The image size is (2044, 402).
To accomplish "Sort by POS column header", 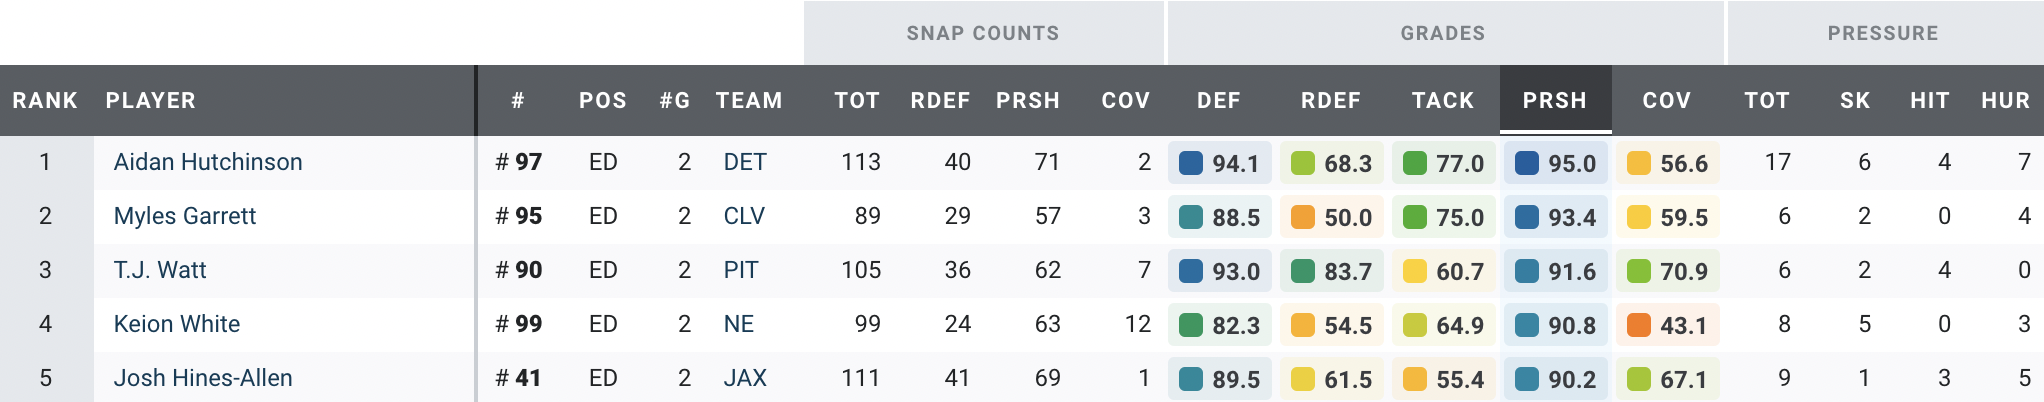I will point(603,100).
